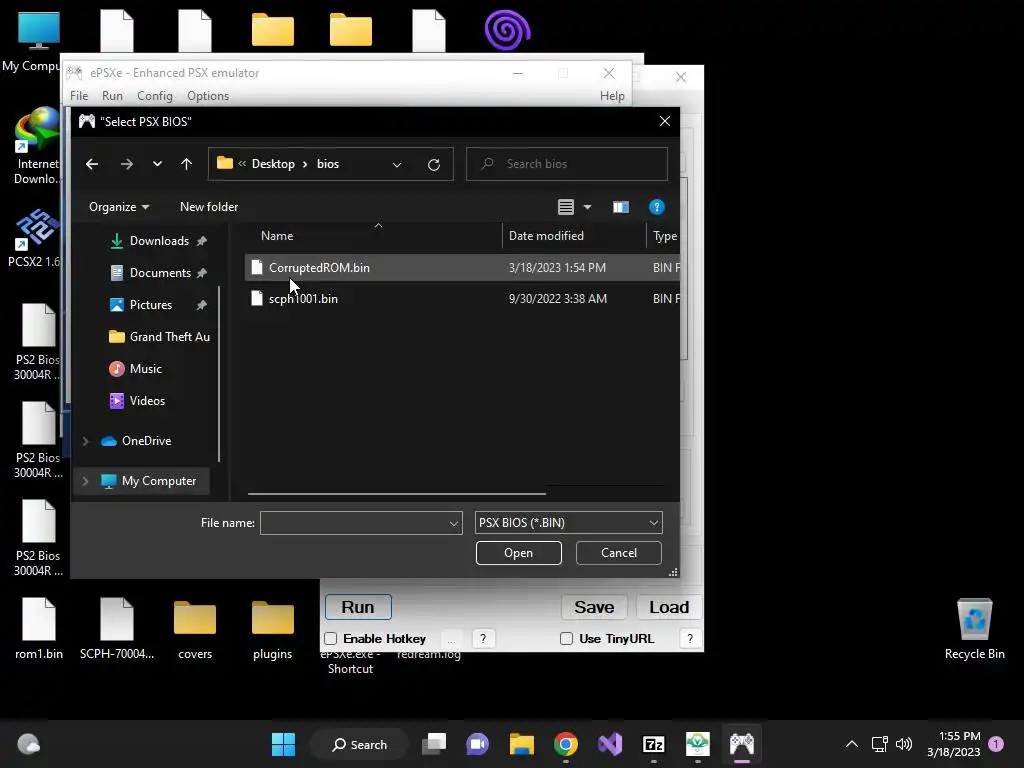Screen dimensions: 1024x768
Task: Create a New folder
Action: [x=209, y=207]
